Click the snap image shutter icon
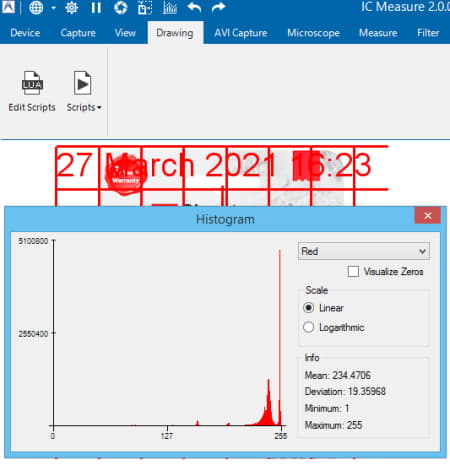Image resolution: width=450 pixels, height=465 pixels. (120, 7)
